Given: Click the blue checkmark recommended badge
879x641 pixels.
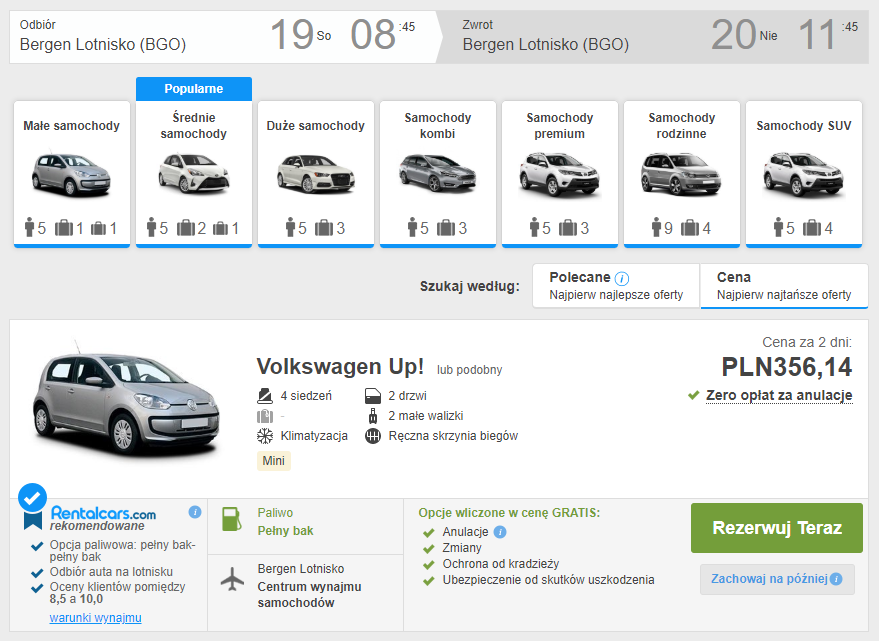Looking at the screenshot, I should tap(33, 497).
